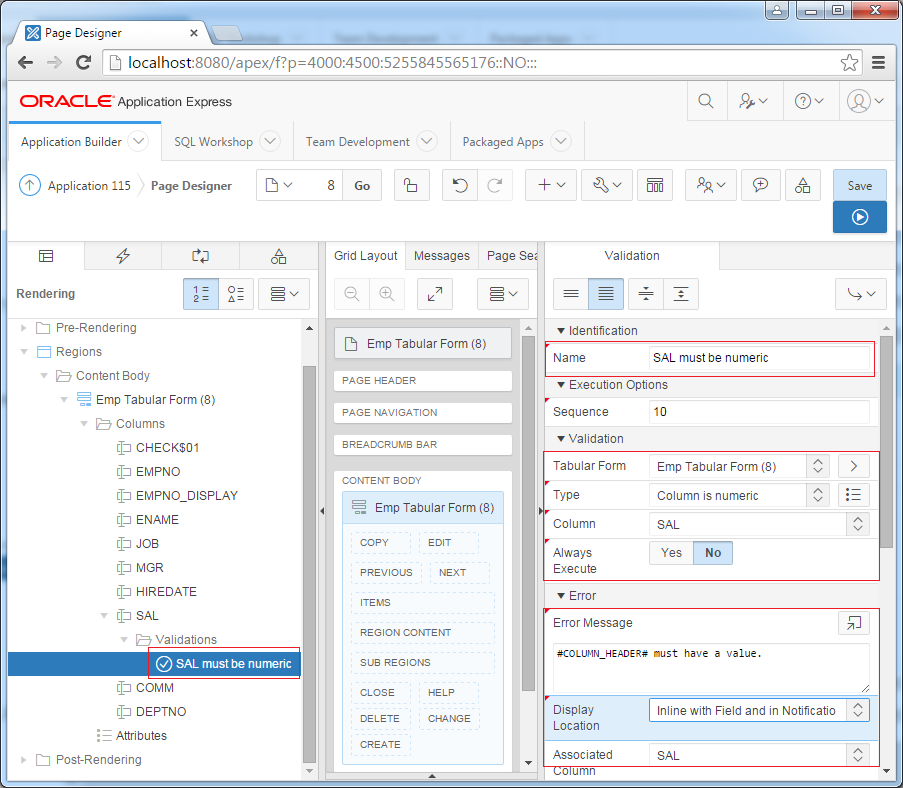The image size is (903, 788).
Task: Click the Go button
Action: [362, 185]
